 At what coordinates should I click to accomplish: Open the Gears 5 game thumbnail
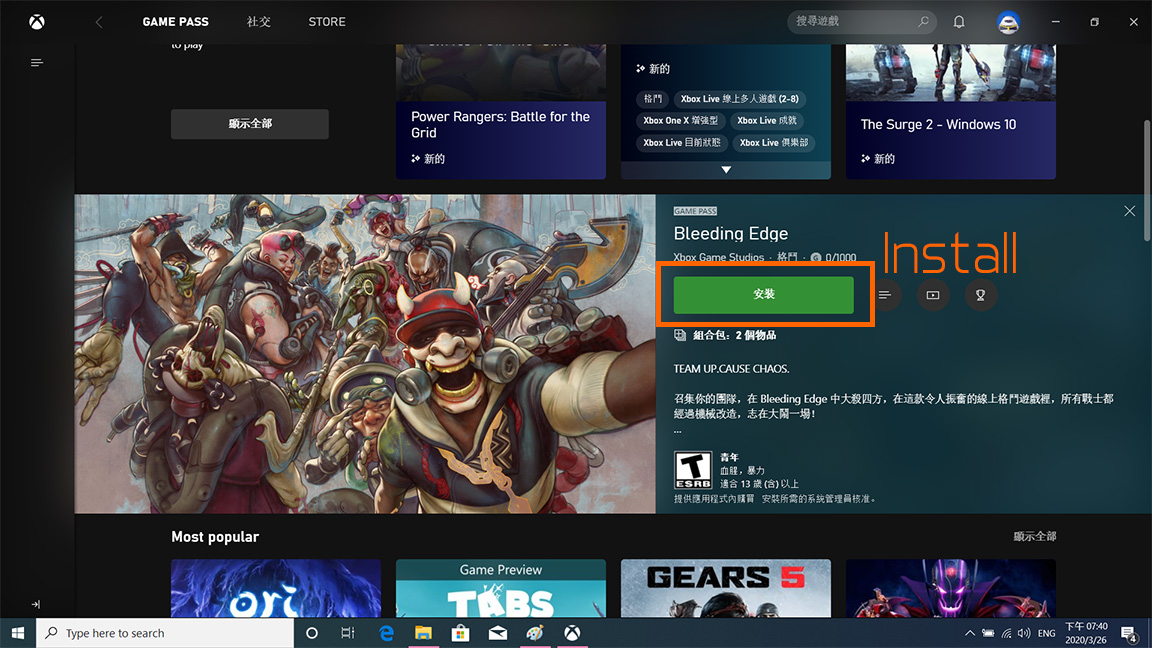pos(725,588)
